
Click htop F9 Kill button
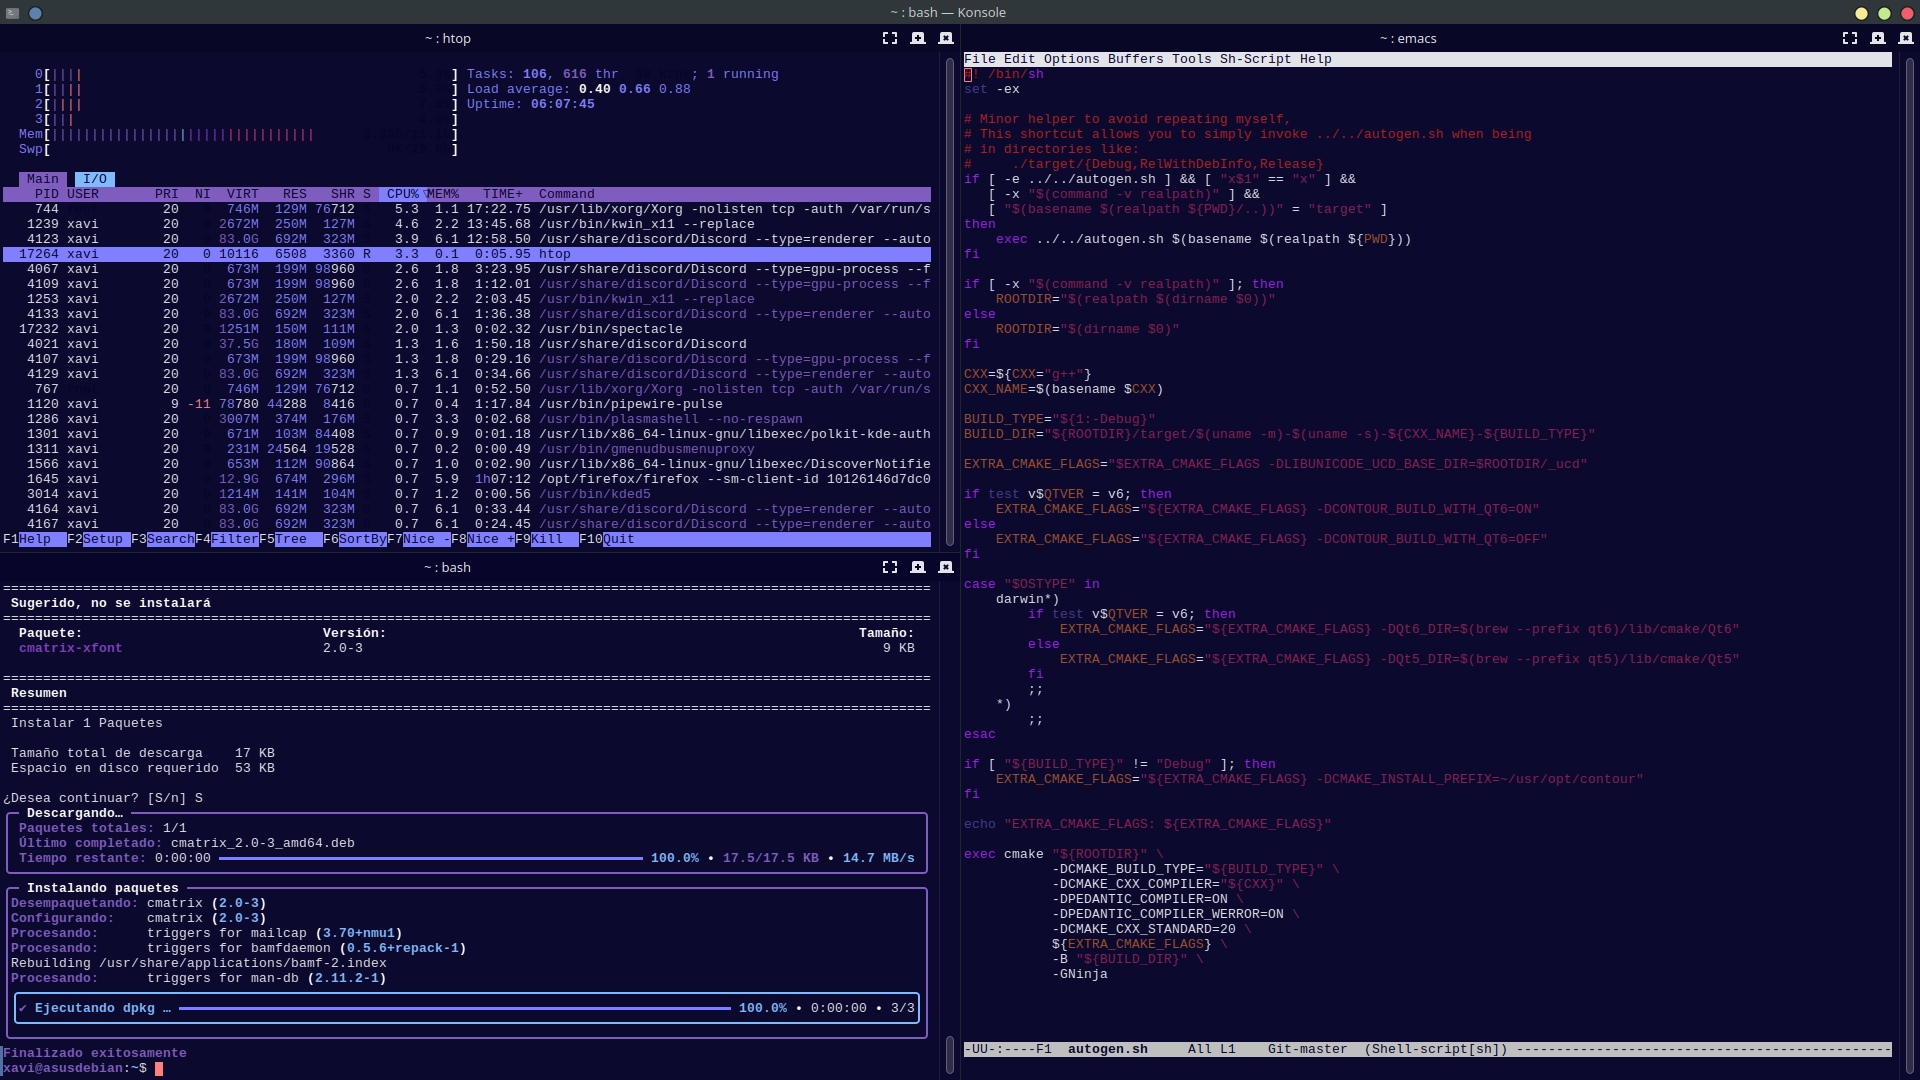pyautogui.click(x=547, y=539)
